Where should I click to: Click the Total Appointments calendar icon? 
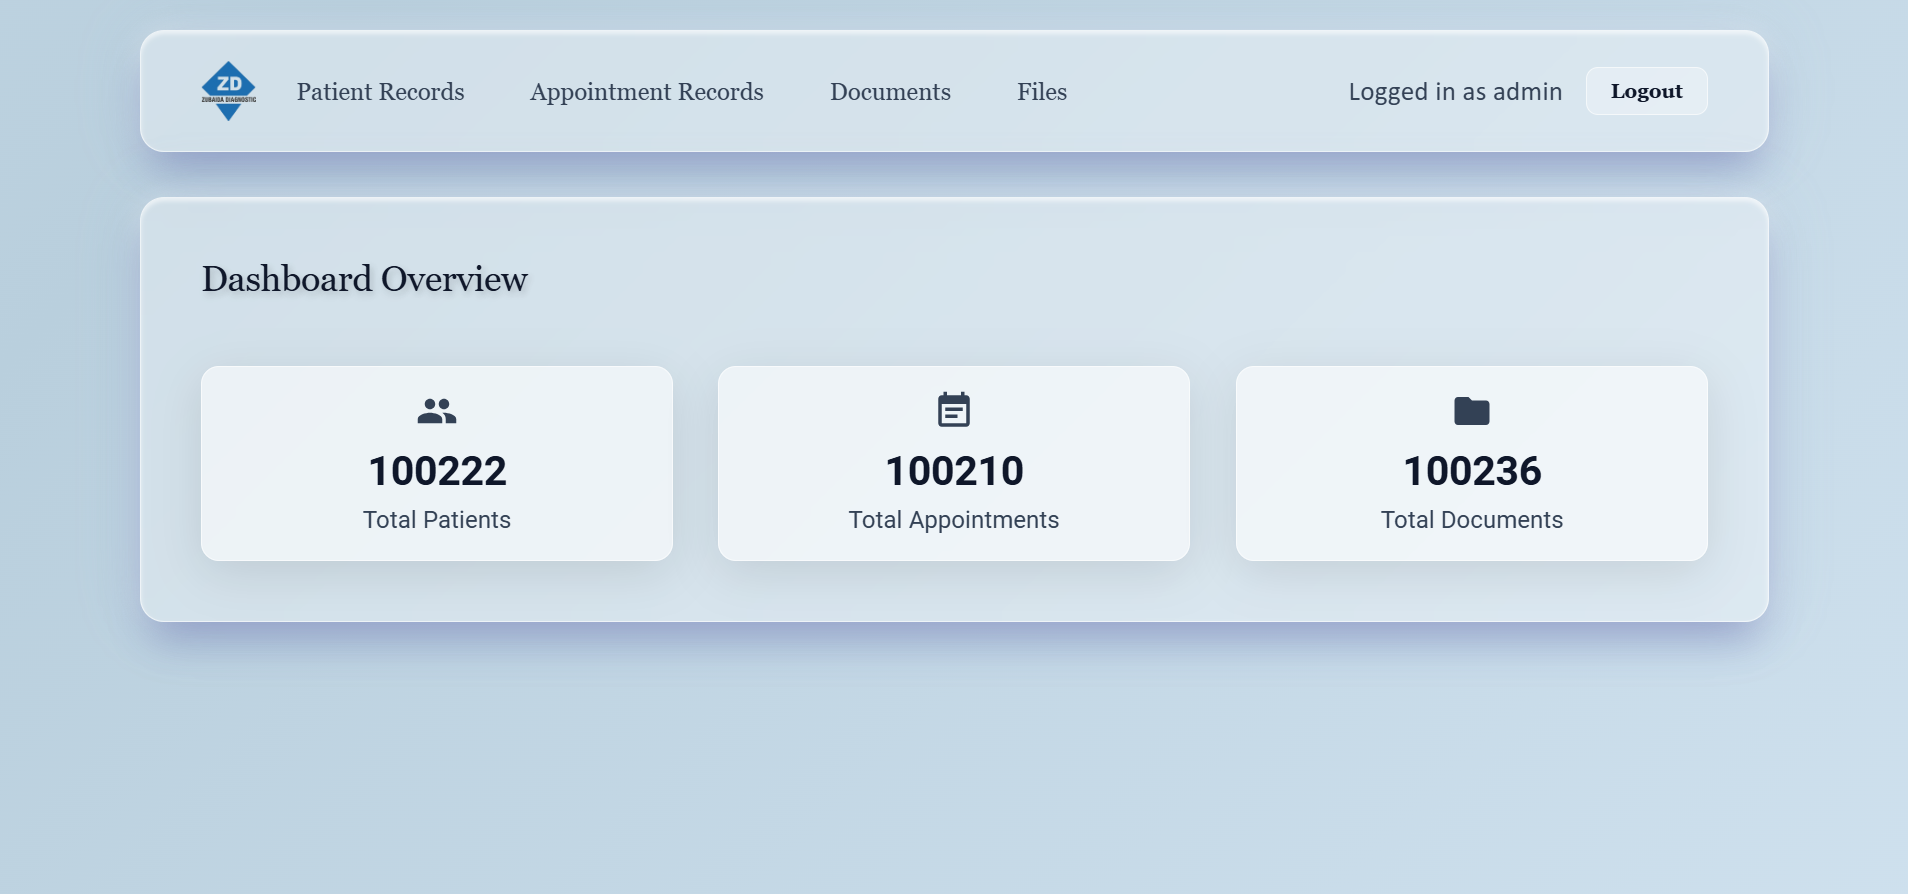(954, 409)
